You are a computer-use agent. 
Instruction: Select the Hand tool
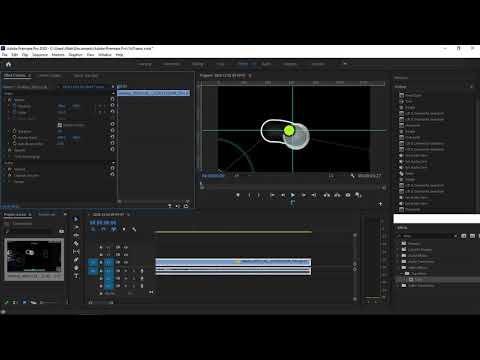[76, 268]
